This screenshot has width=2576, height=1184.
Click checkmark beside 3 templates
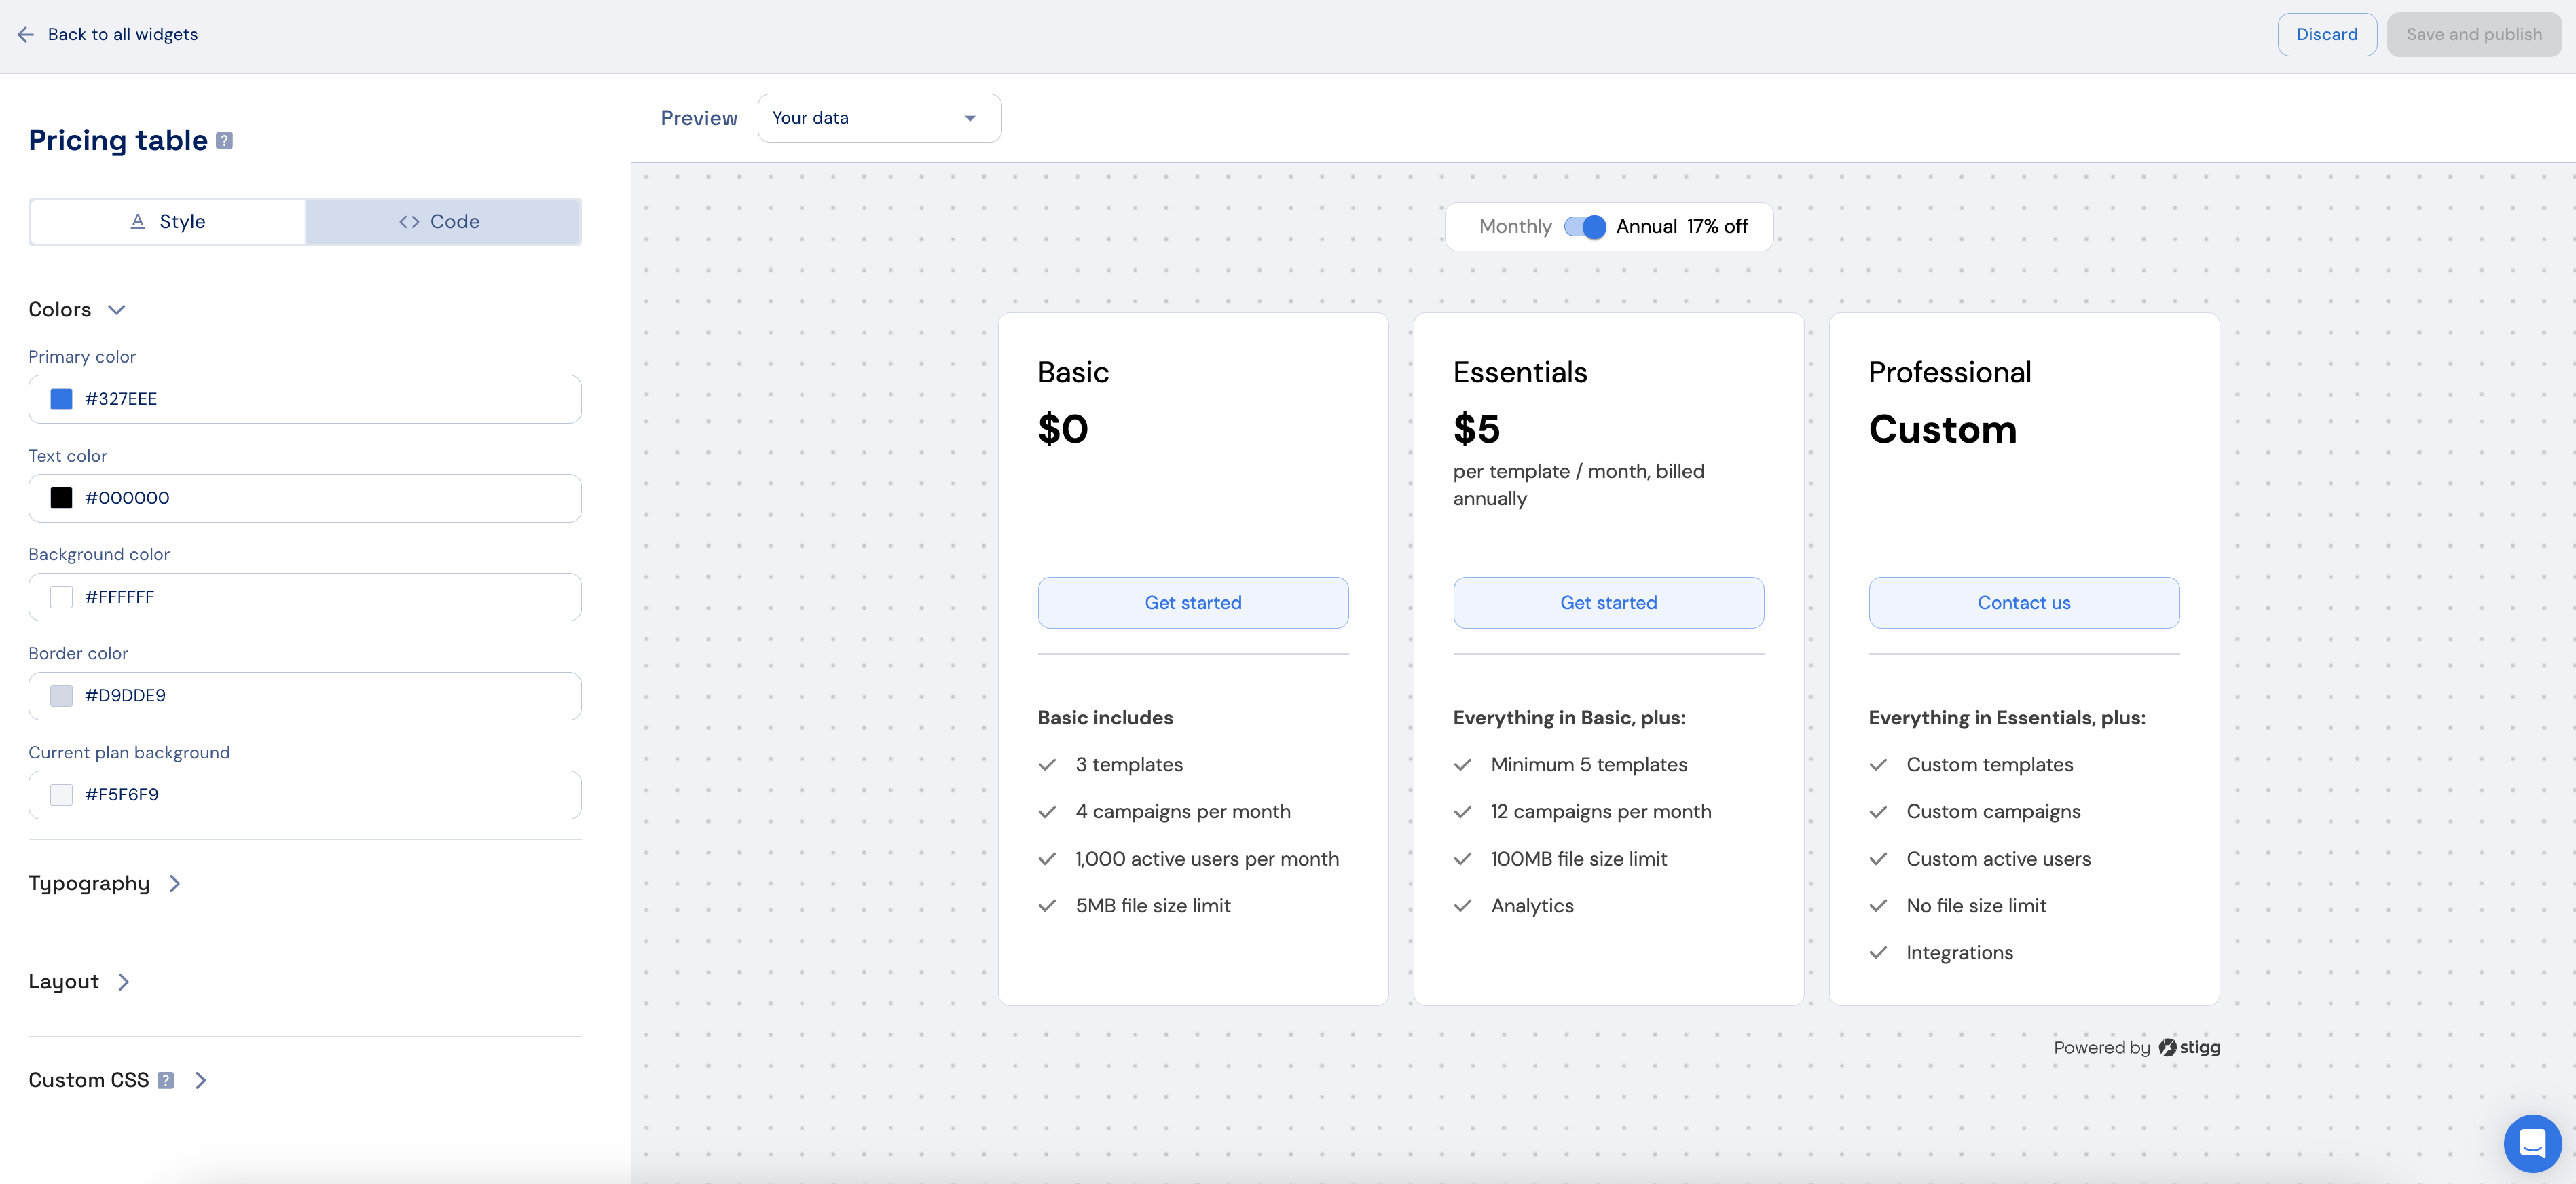[x=1047, y=765]
